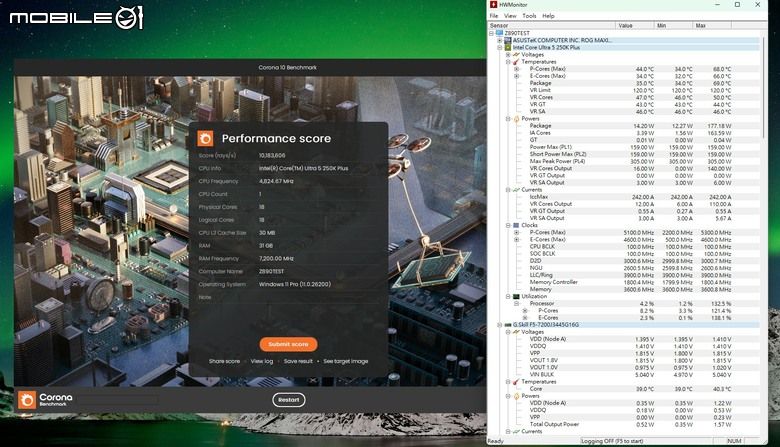Open the Tools menu in HWMonitor
780x447 pixels.
529,16
